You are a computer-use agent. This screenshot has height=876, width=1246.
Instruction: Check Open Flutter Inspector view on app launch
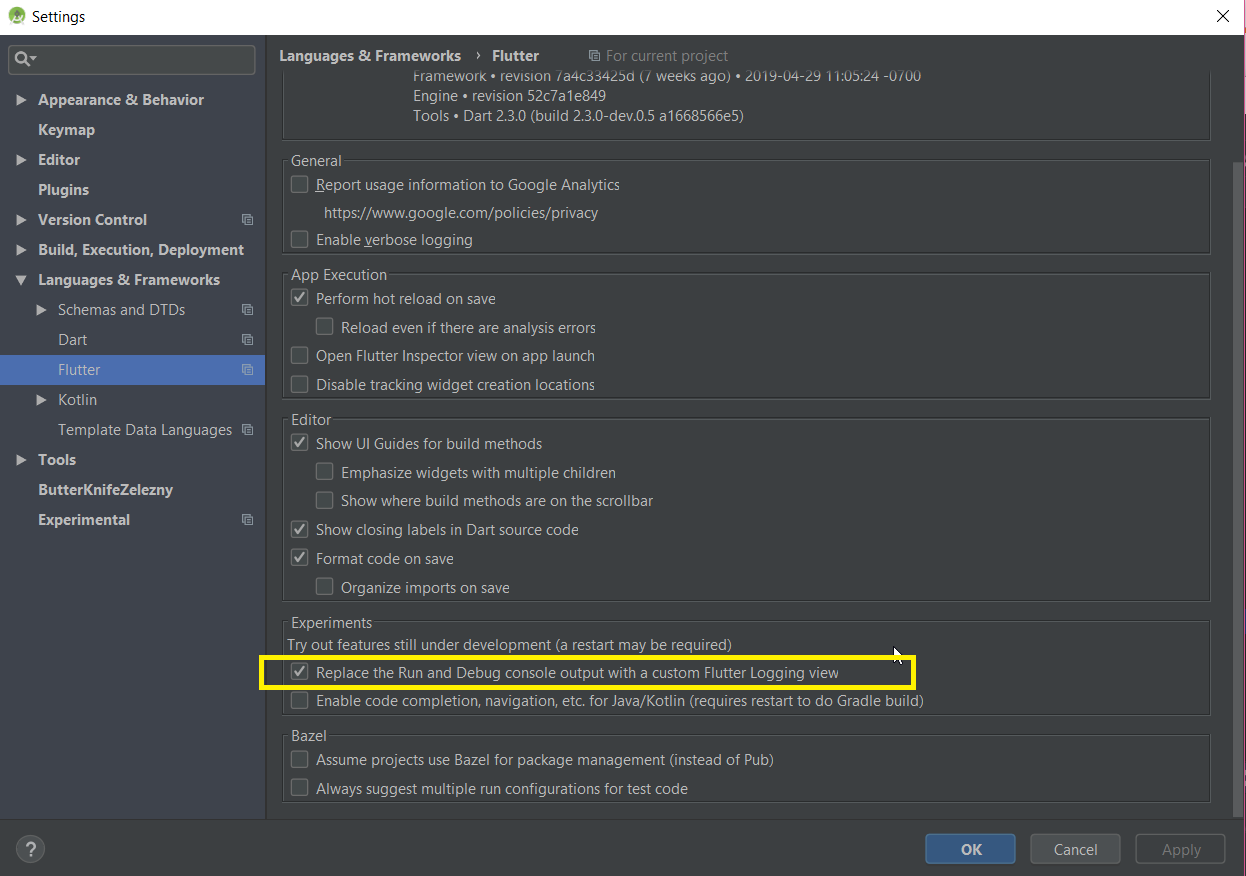coord(299,355)
